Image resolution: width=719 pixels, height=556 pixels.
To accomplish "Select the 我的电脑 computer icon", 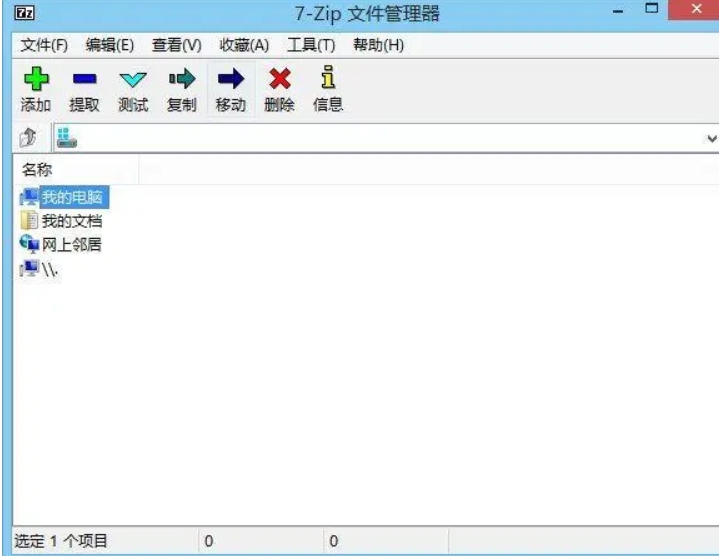I will [x=29, y=197].
